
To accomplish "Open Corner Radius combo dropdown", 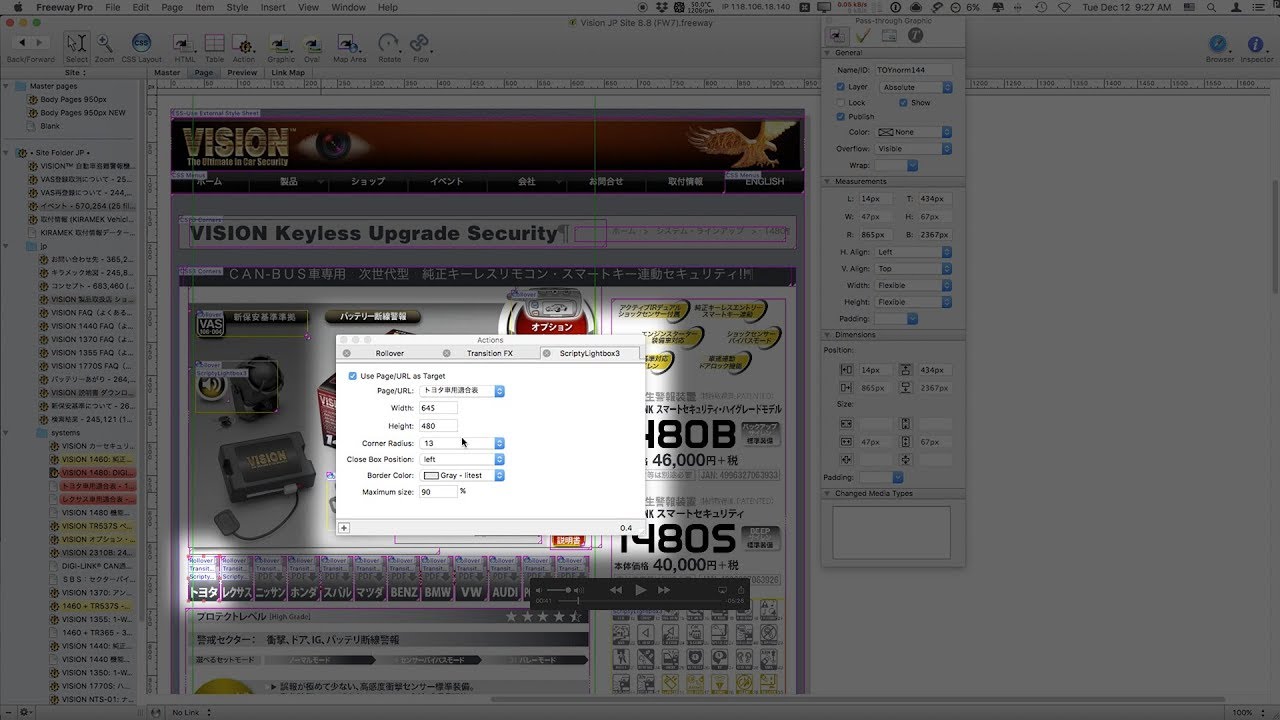I will [500, 443].
